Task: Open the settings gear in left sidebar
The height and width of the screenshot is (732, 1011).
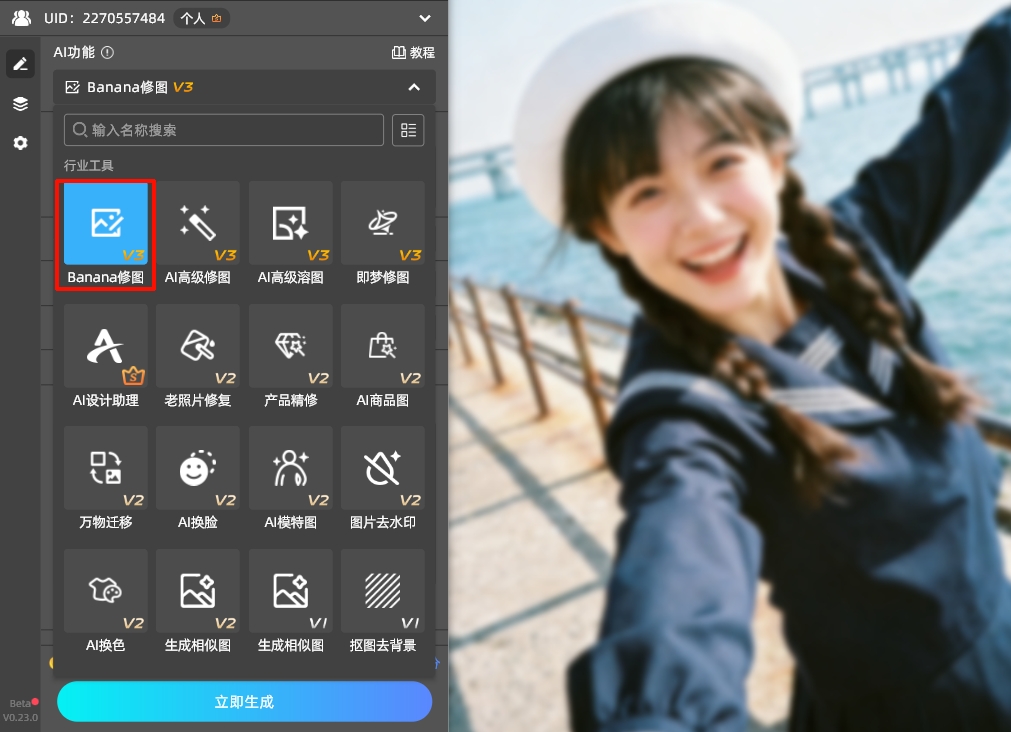Action: (x=20, y=143)
